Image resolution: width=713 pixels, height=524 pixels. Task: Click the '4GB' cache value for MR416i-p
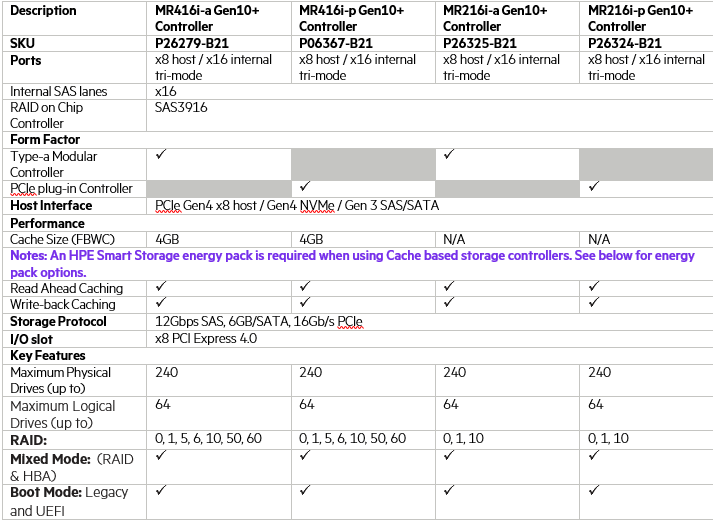coord(311,239)
